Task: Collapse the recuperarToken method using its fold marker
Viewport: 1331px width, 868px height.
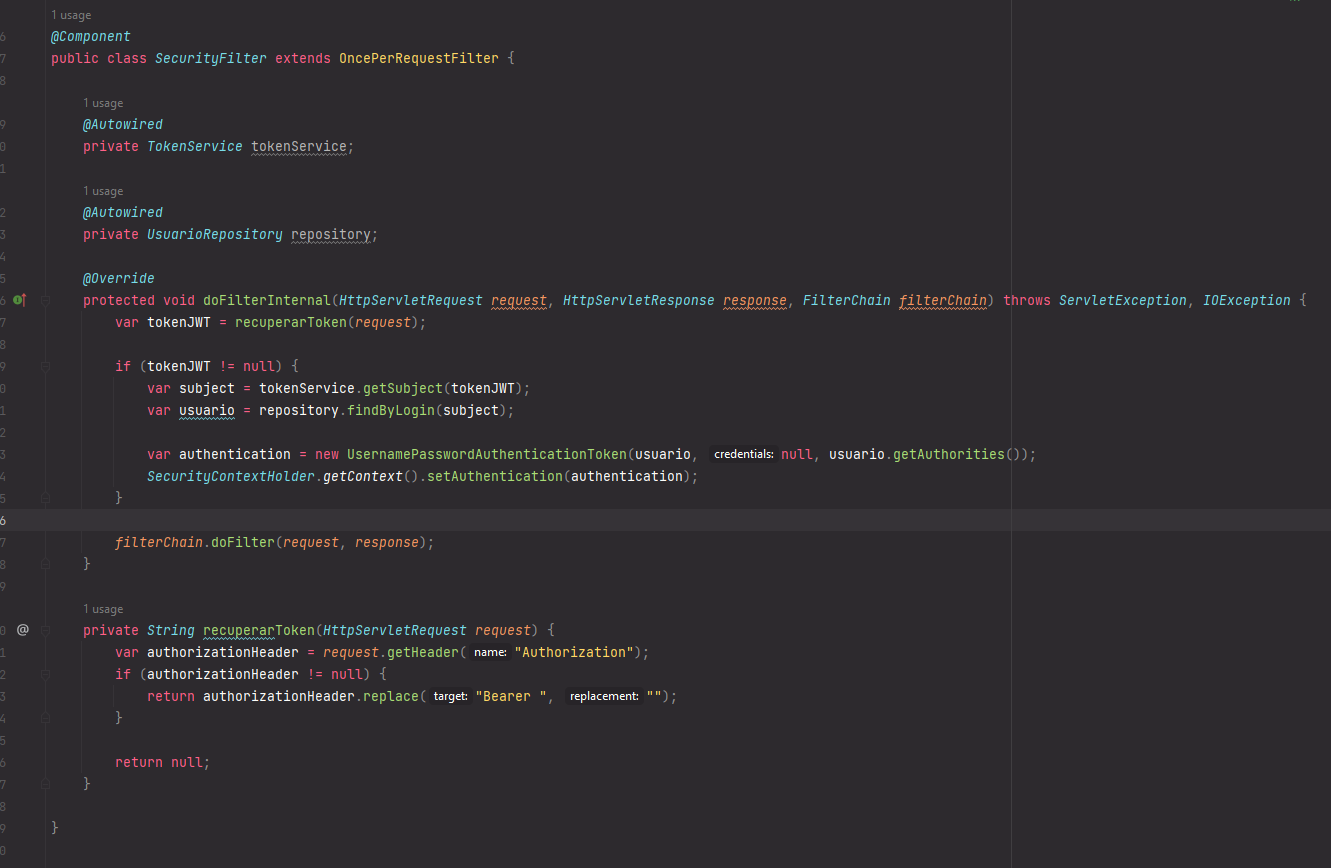Action: point(46,630)
